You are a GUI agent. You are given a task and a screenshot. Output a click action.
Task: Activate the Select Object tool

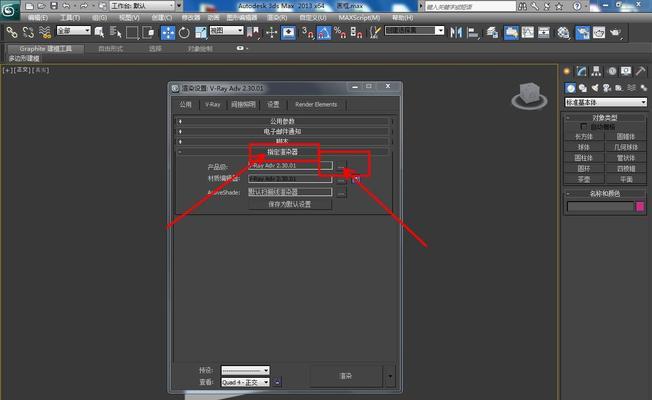point(99,32)
